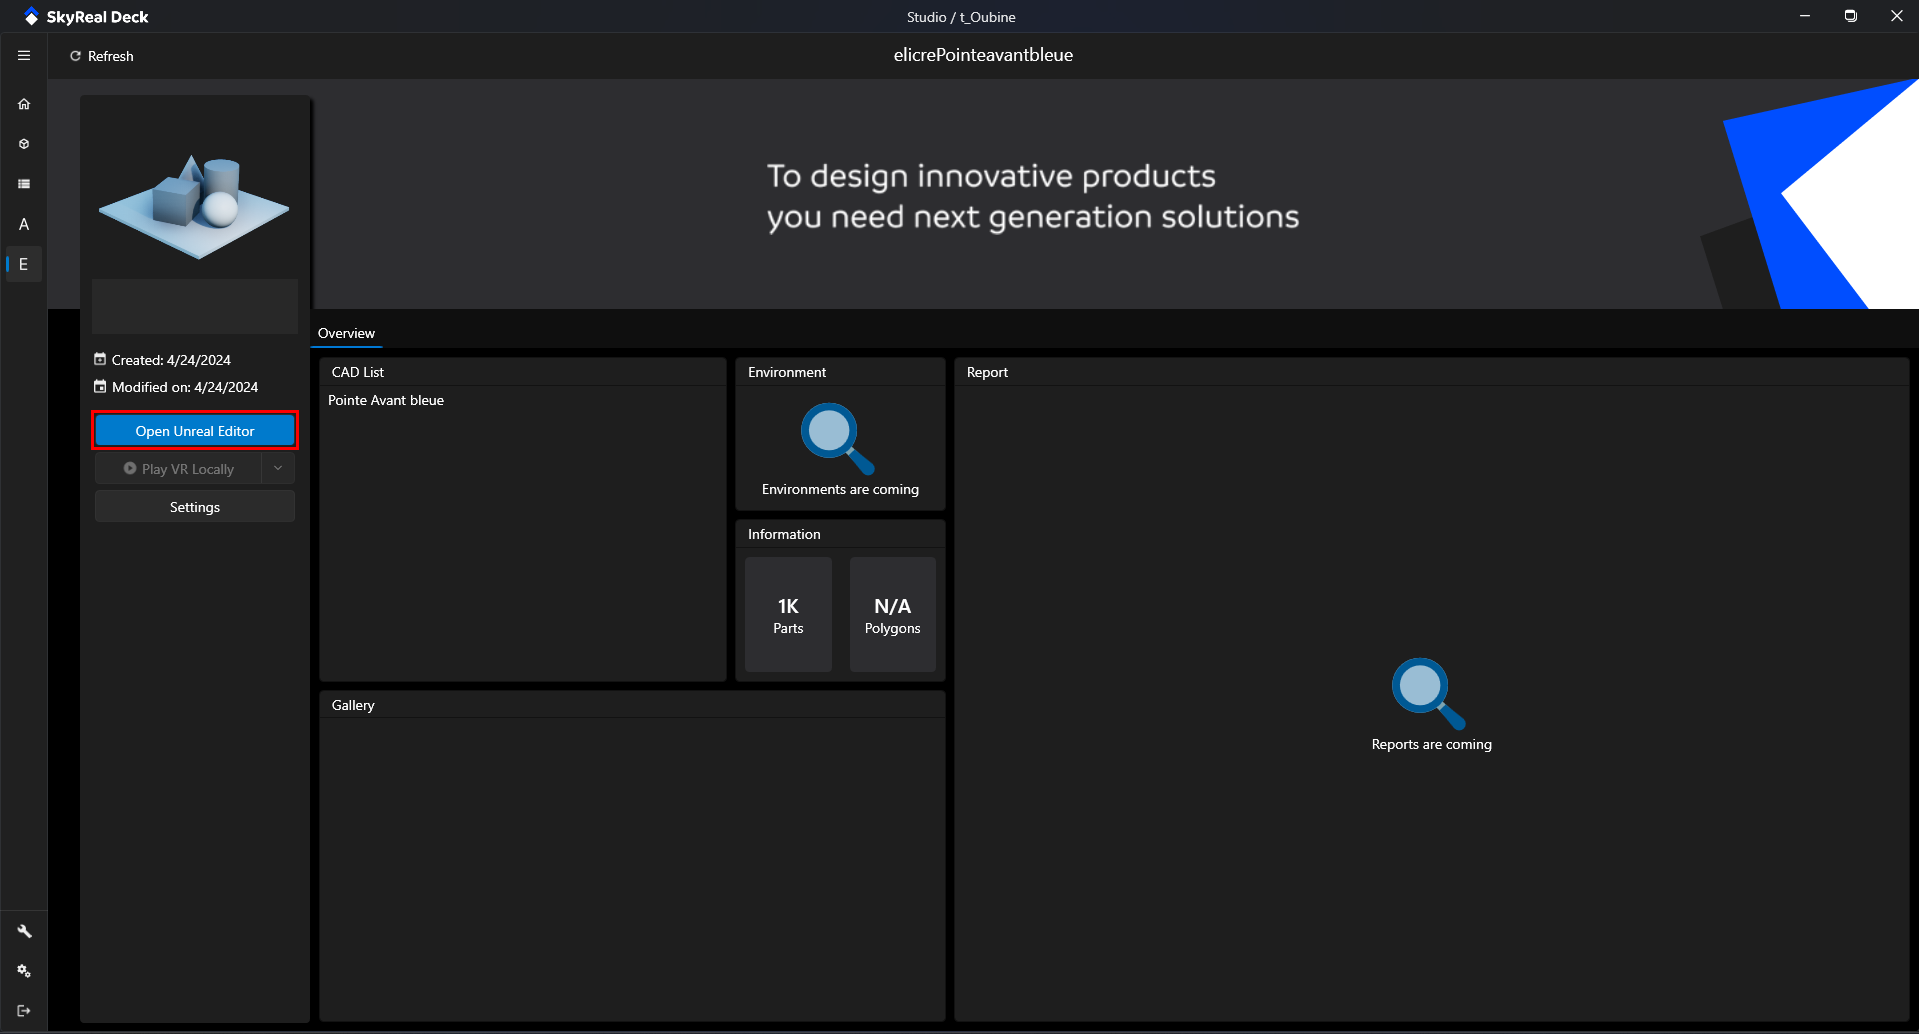The width and height of the screenshot is (1919, 1034).
Task: Click the project thumbnail with 3D shapes
Action: point(194,207)
